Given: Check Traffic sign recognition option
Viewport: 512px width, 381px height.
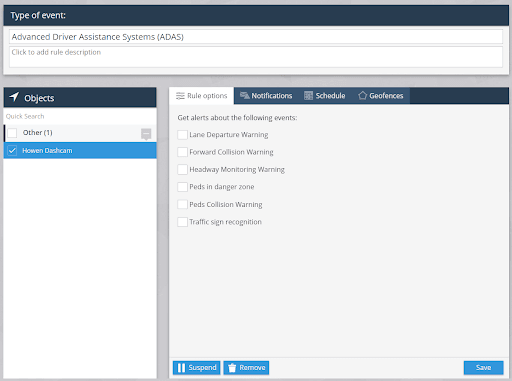Looking at the screenshot, I should click(x=182, y=222).
